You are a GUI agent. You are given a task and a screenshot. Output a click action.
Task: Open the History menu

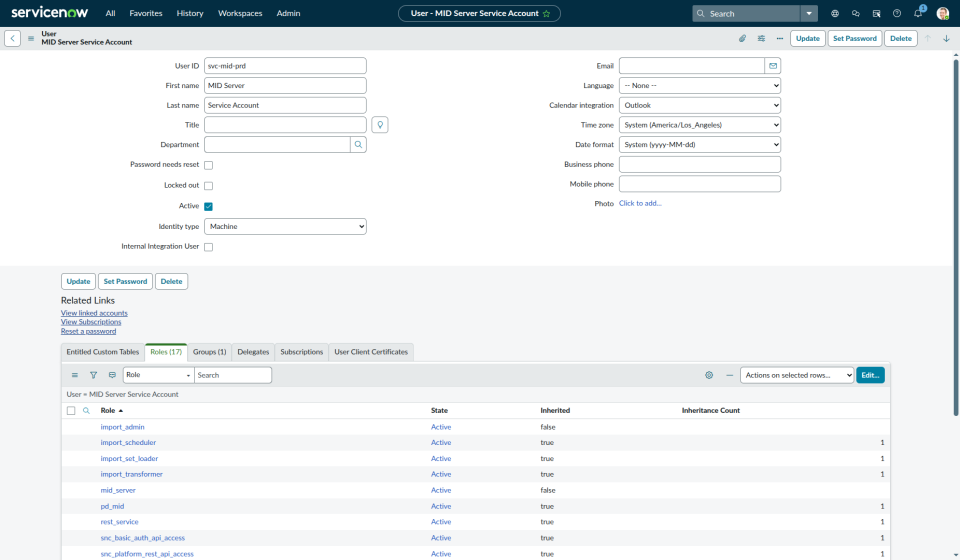click(190, 13)
